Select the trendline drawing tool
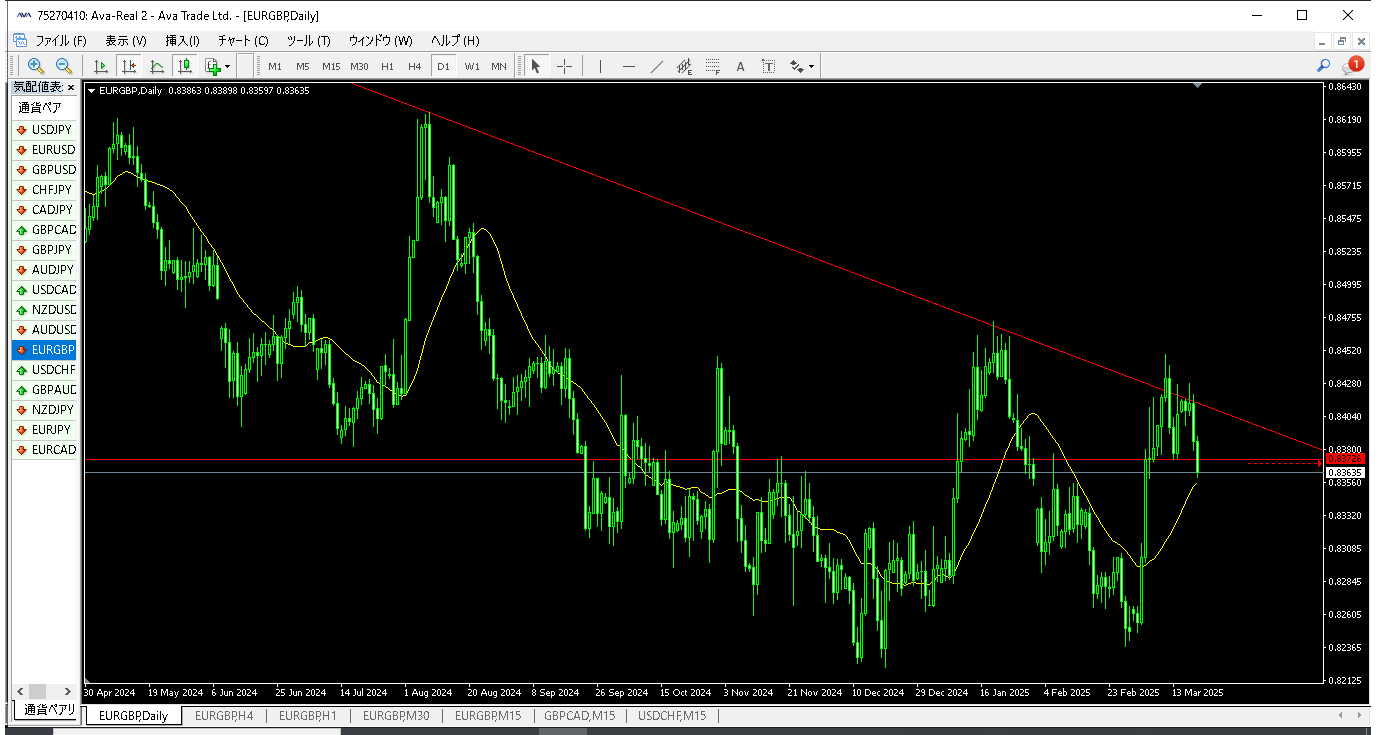 [x=656, y=66]
